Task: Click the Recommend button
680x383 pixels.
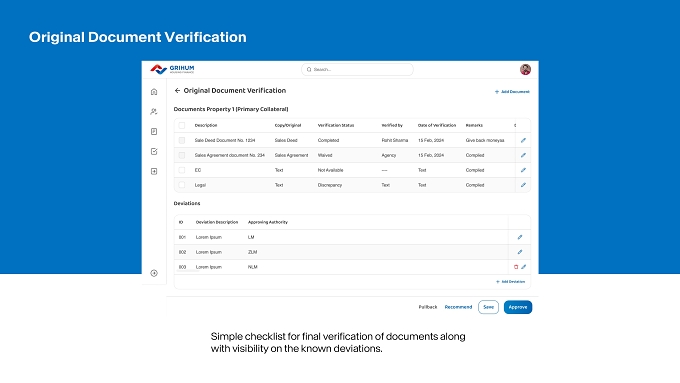Action: (x=458, y=307)
